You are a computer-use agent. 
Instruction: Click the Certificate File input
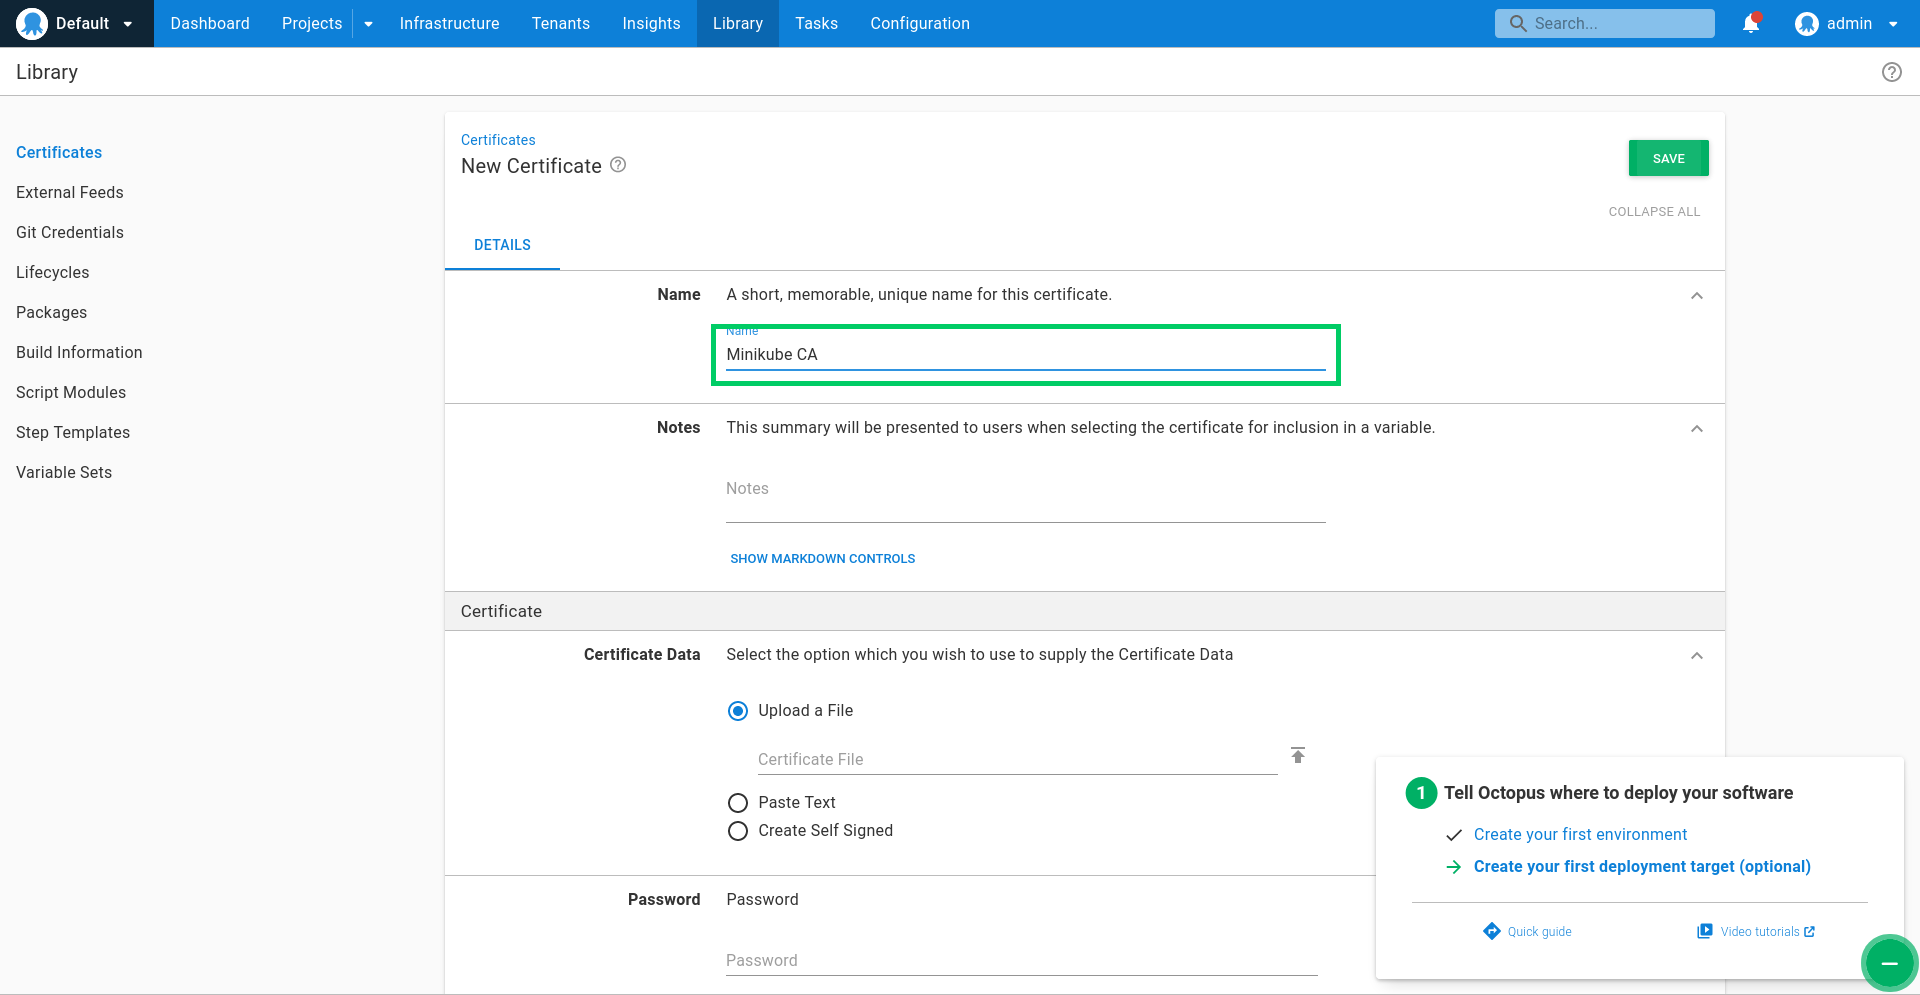tap(1017, 759)
